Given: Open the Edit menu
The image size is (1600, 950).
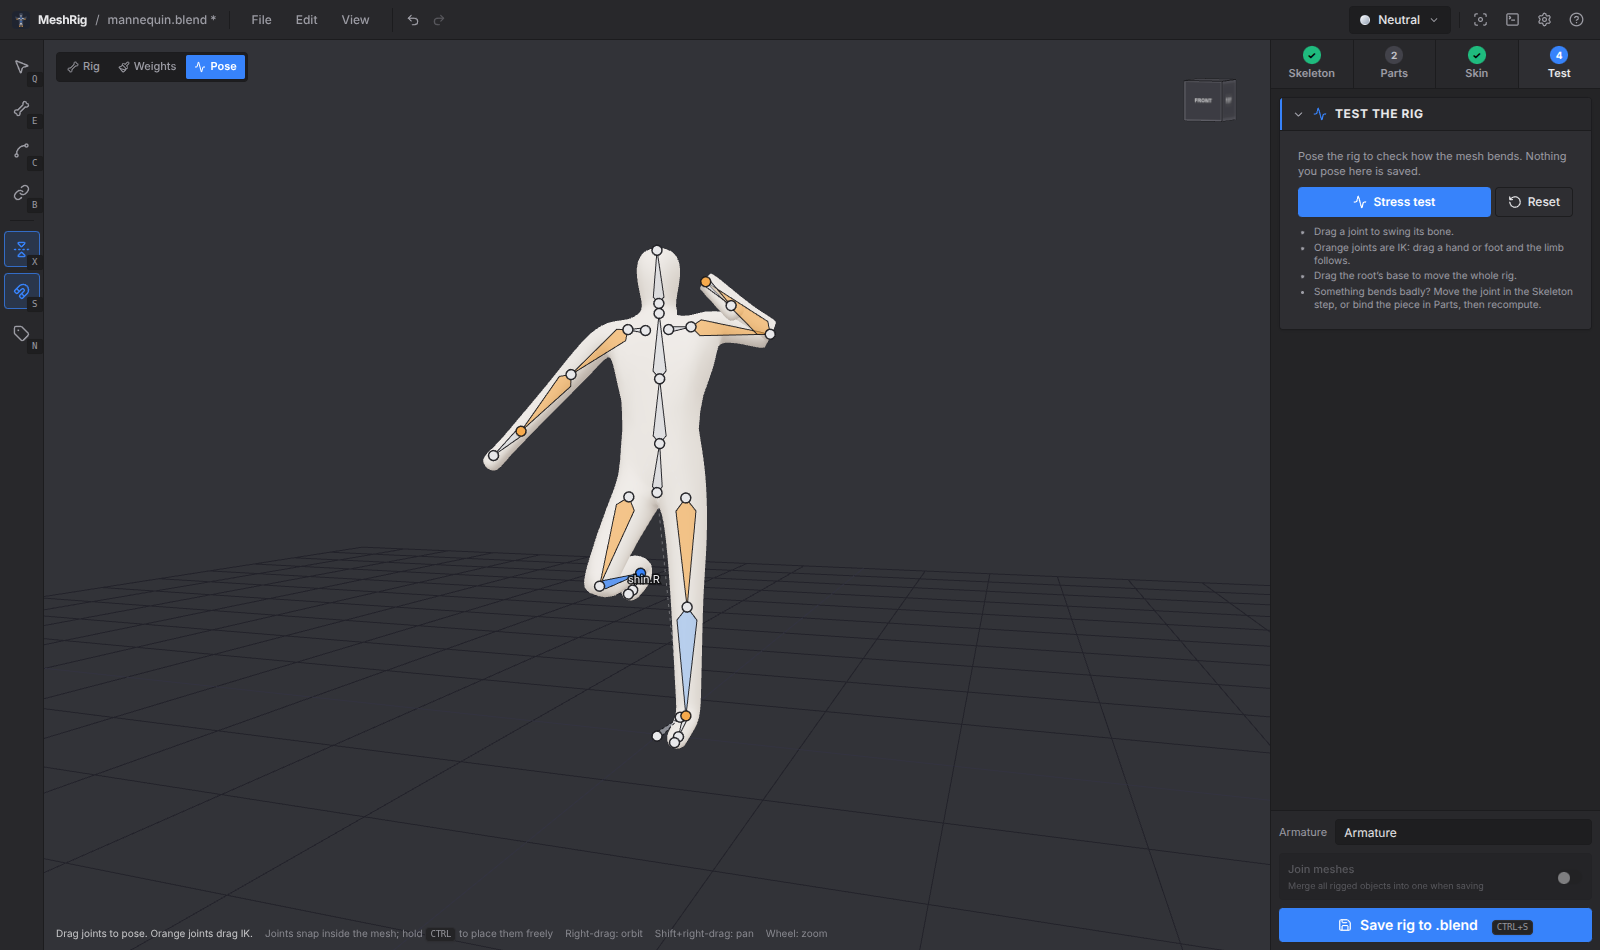Looking at the screenshot, I should tap(306, 20).
